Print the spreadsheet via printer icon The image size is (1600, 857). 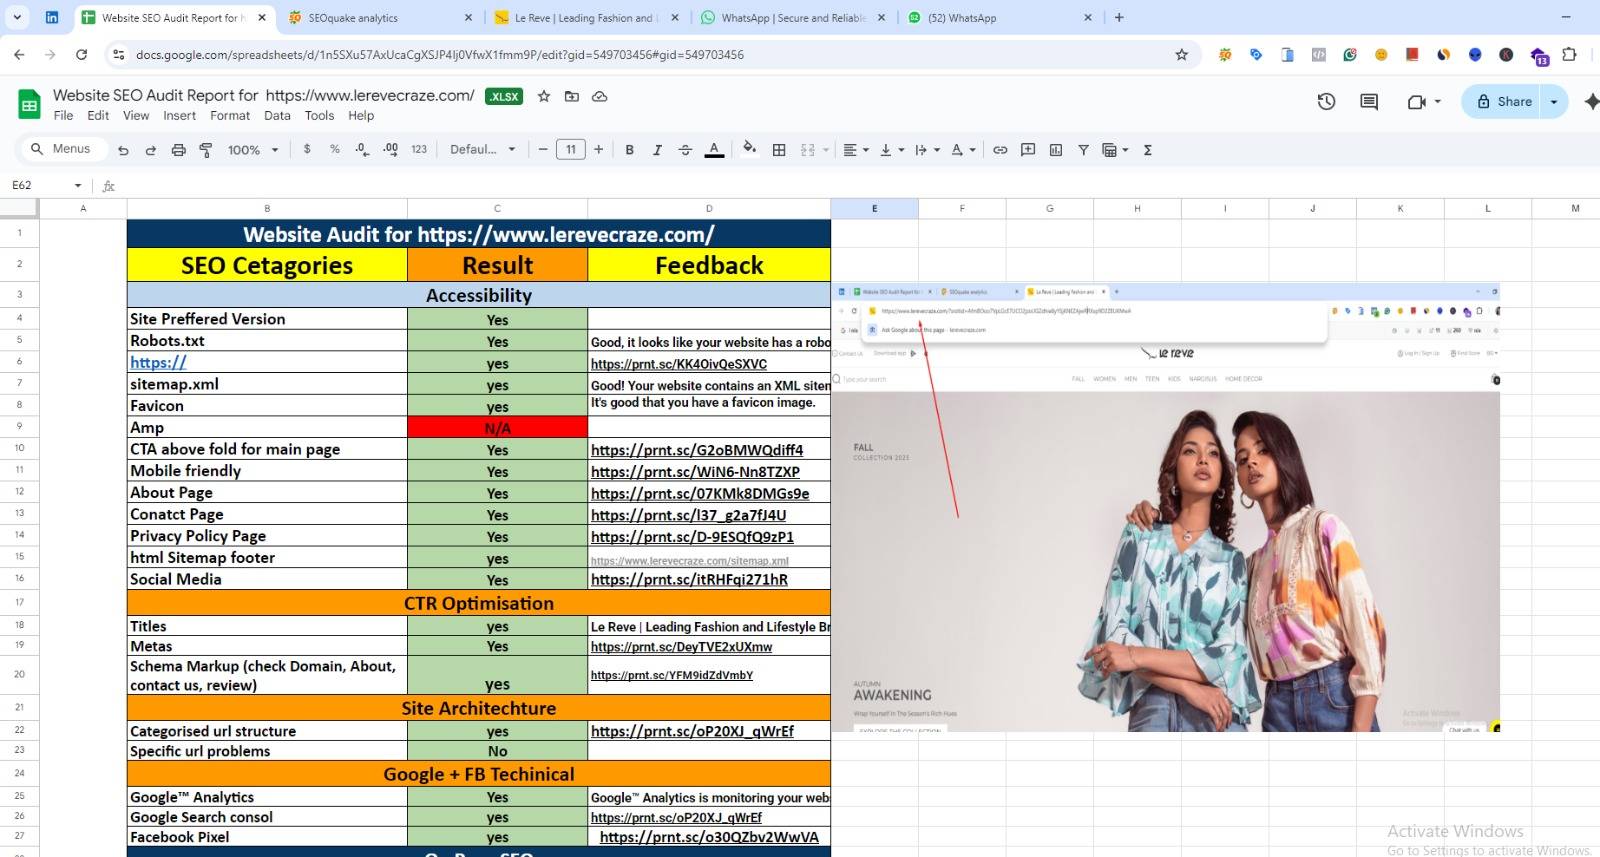(178, 150)
